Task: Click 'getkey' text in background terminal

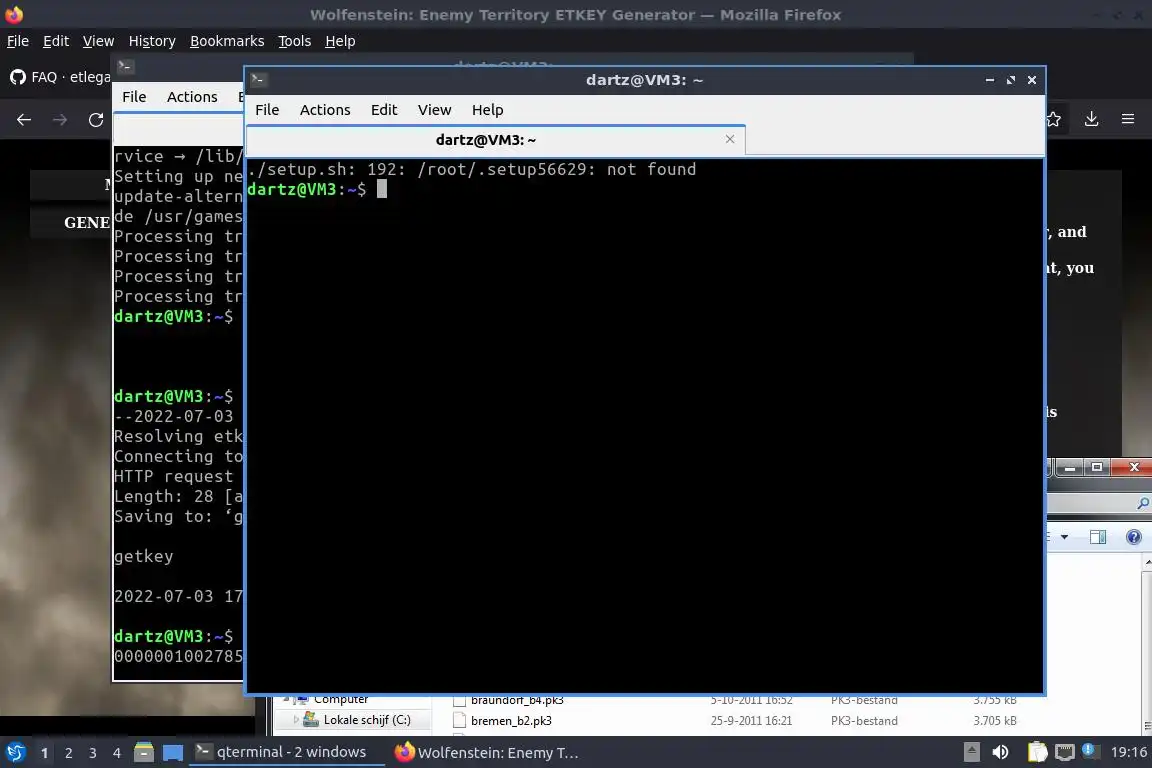Action: click(x=143, y=556)
